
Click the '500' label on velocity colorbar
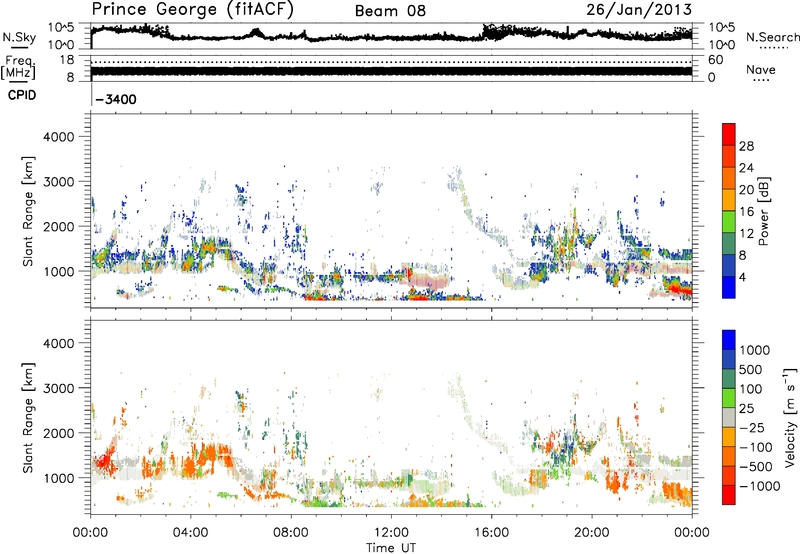coord(751,370)
